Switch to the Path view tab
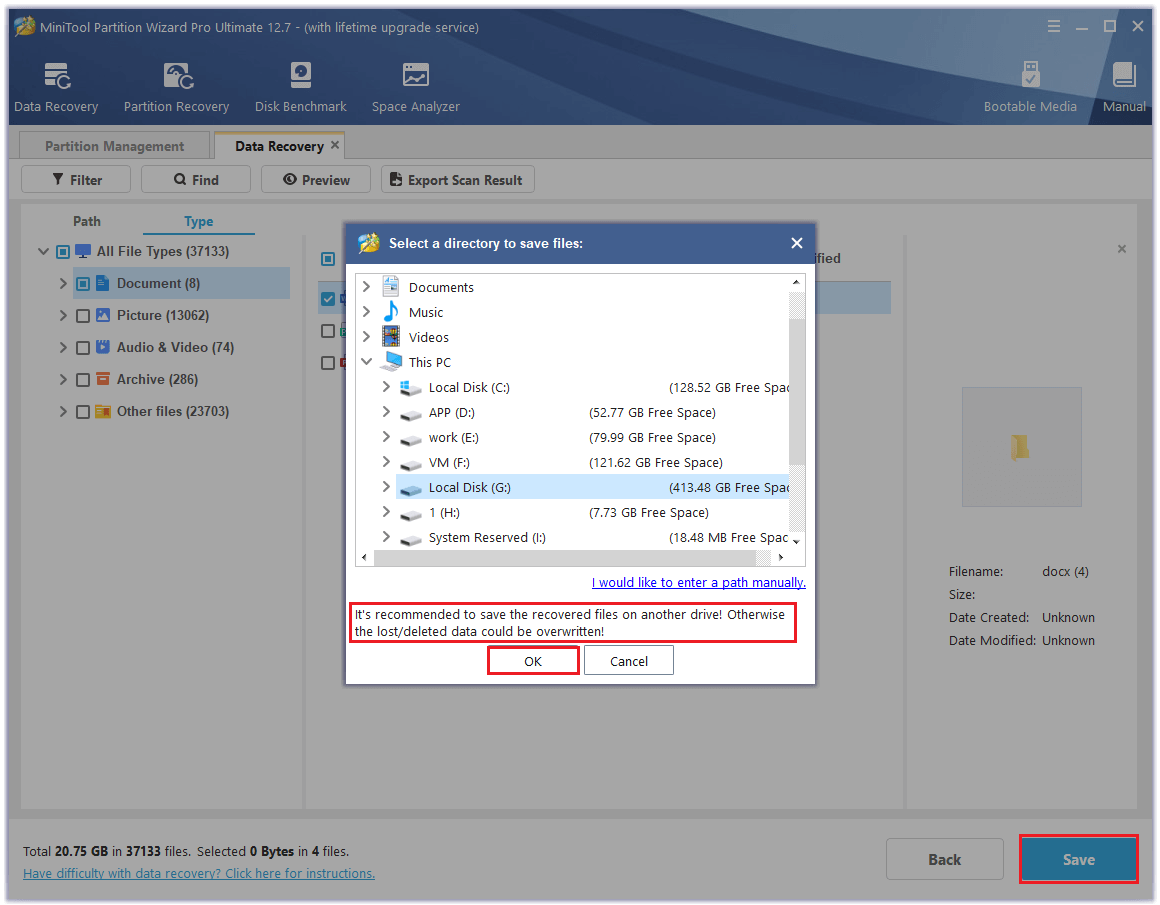The width and height of the screenshot is (1160, 905). pos(87,221)
